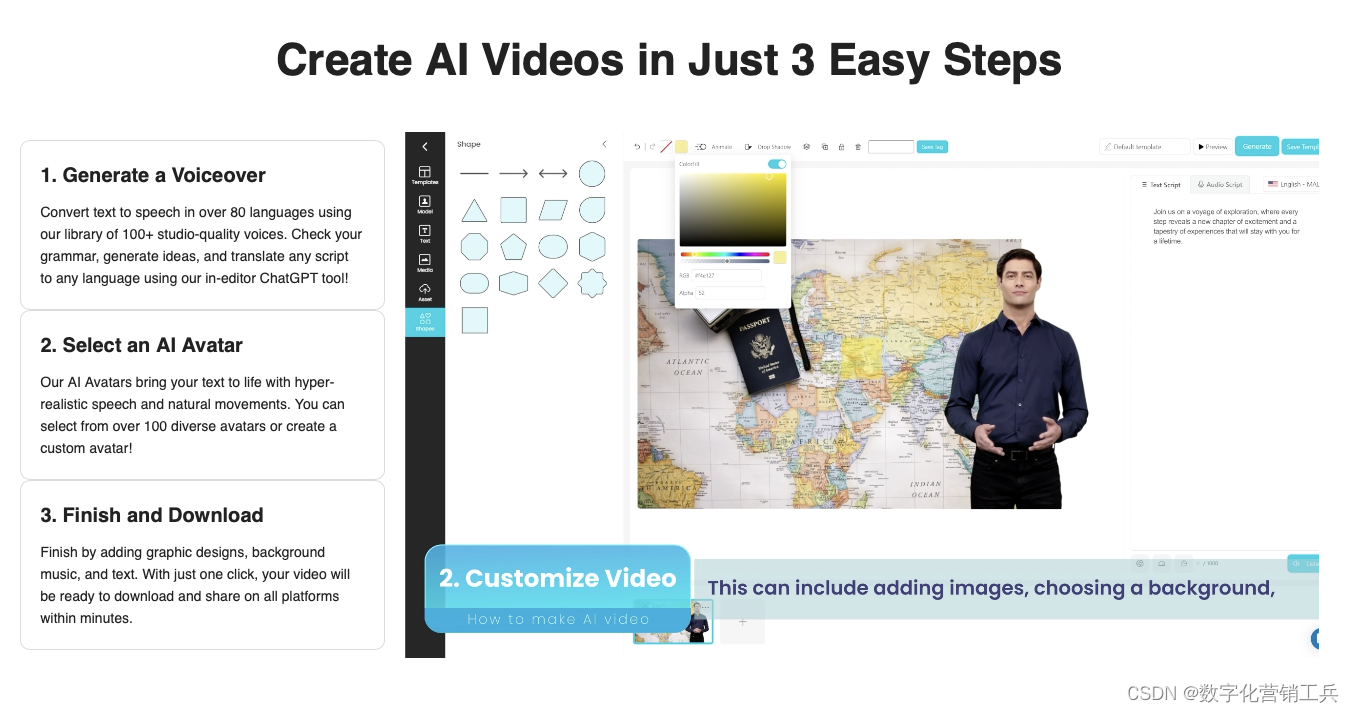
Task: Click the lock icon in toolbar
Action: (841, 147)
